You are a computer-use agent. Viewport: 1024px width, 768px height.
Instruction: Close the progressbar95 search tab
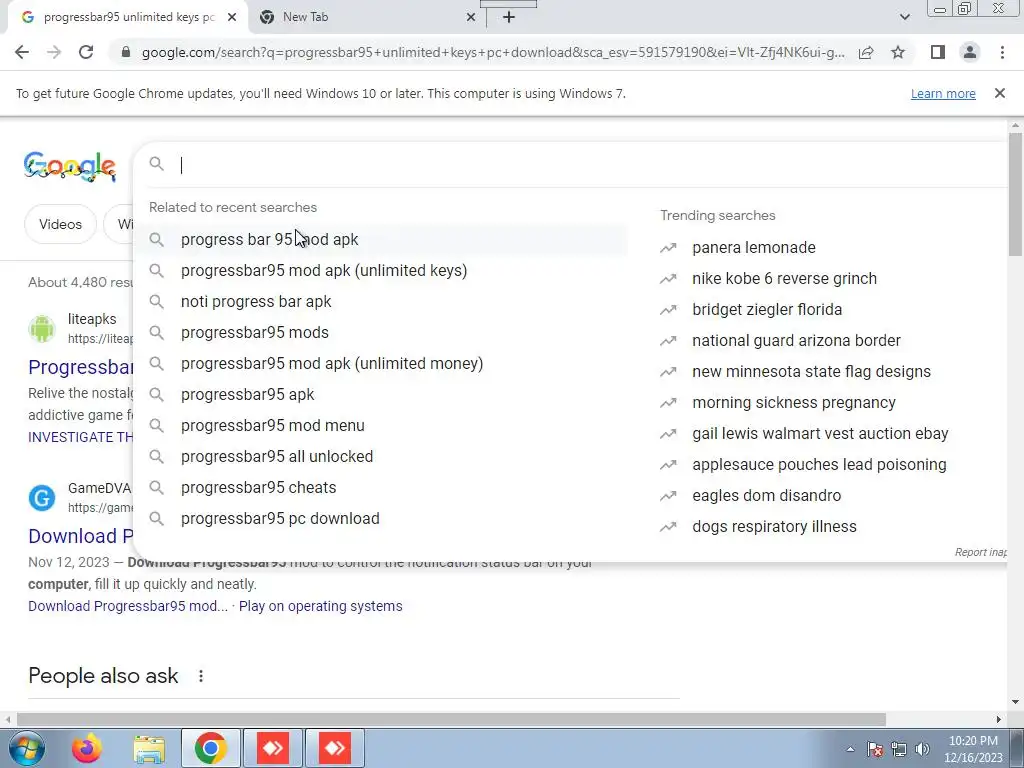pos(232,17)
